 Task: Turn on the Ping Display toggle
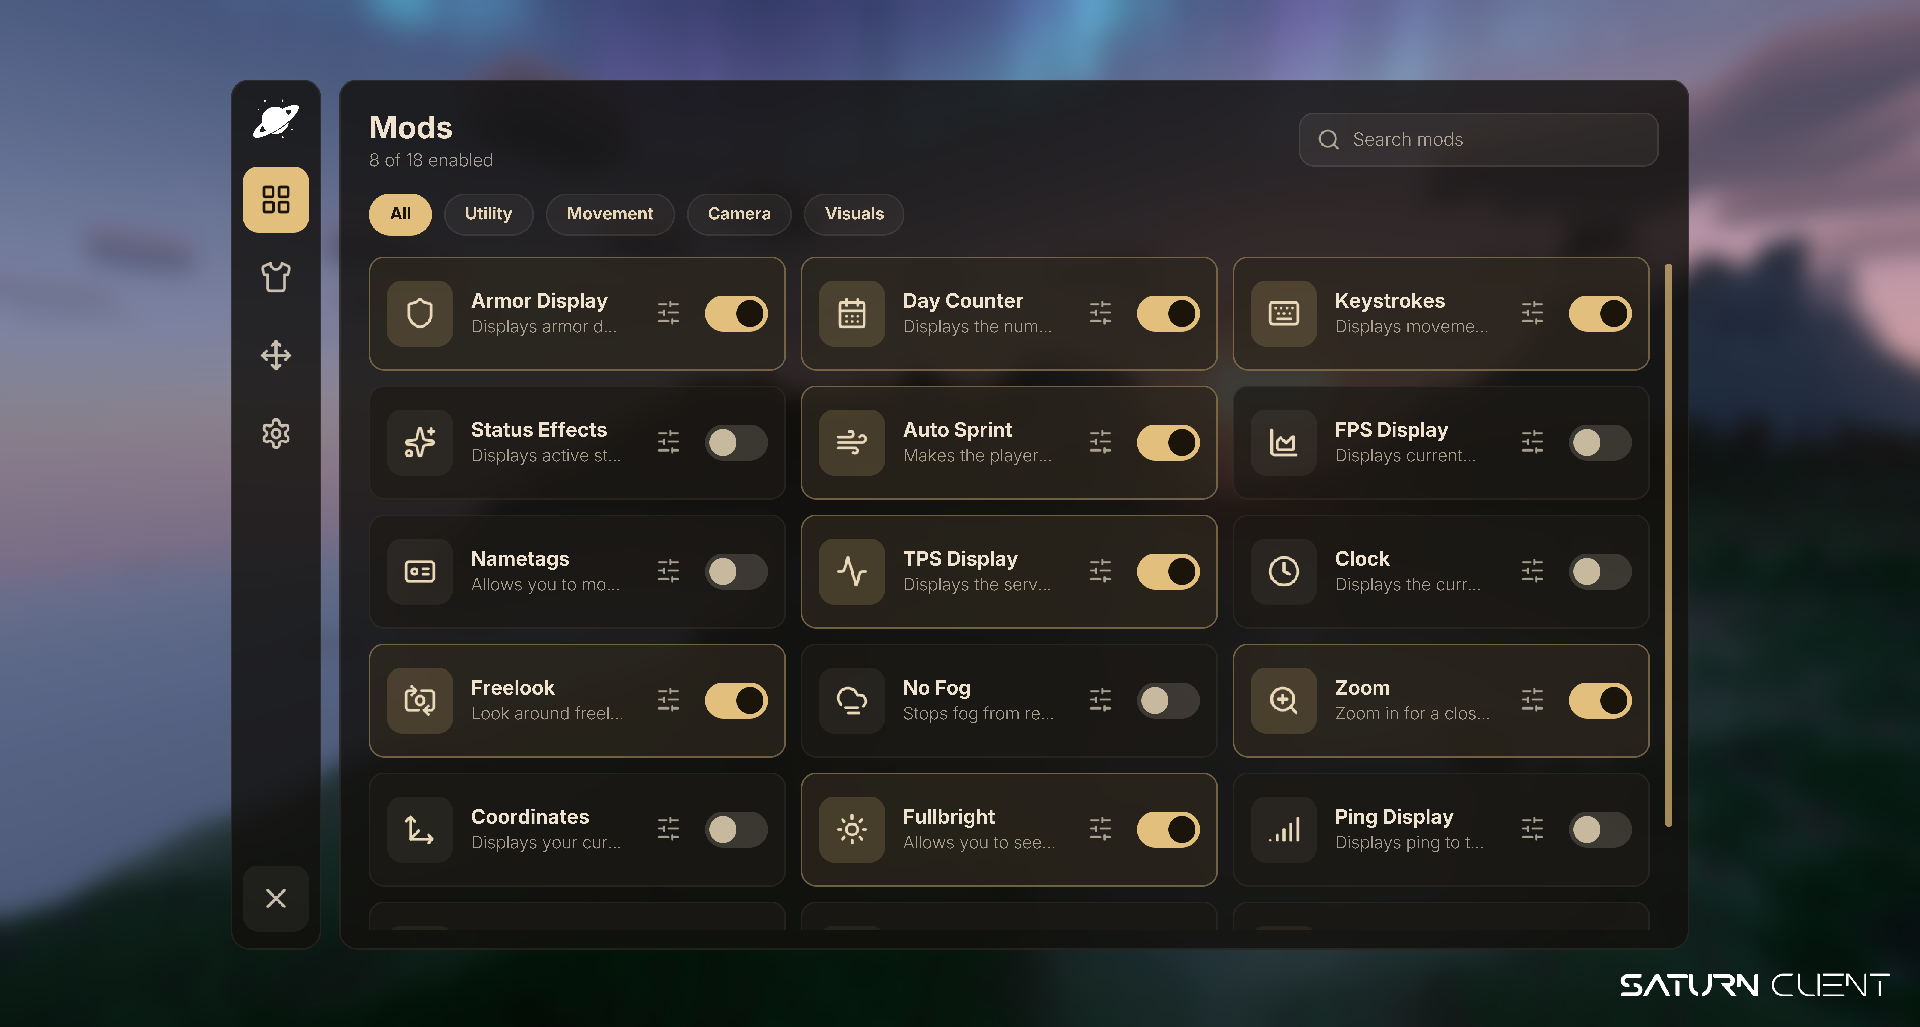click(1600, 830)
